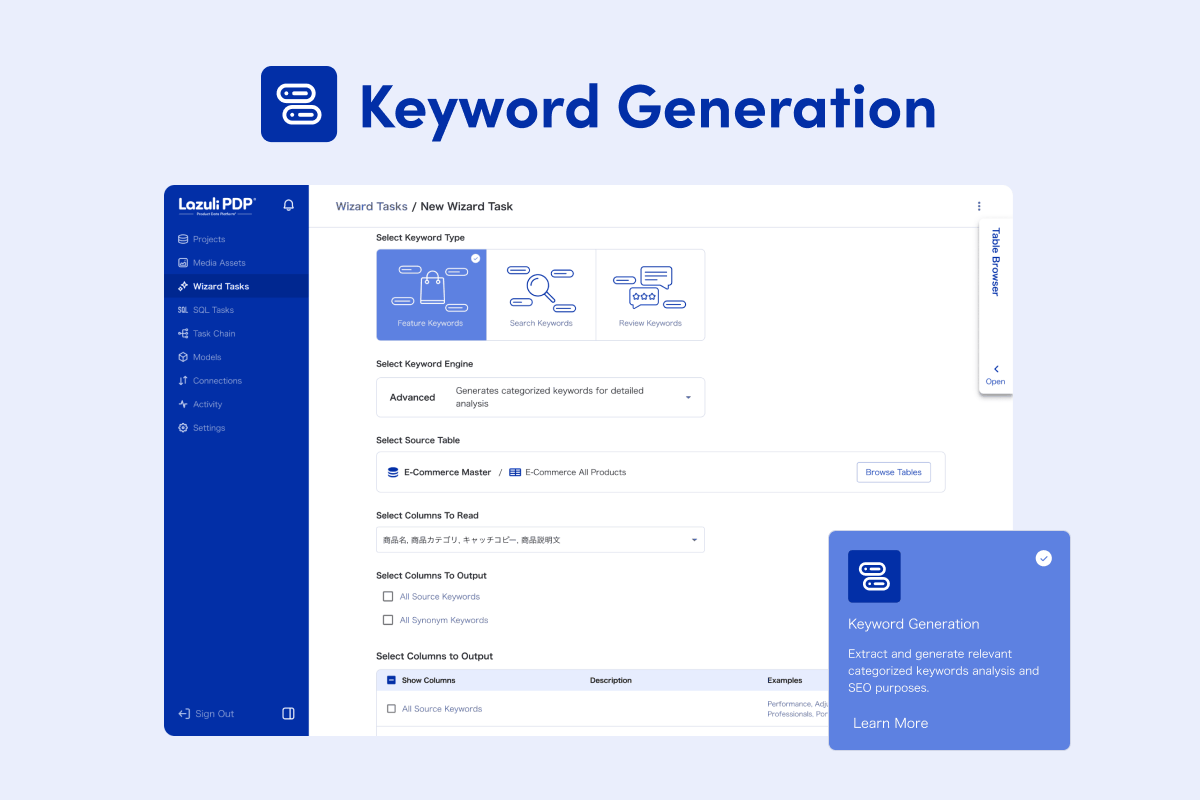Click the Wizard Tasks breadcrumb link

tap(371, 206)
